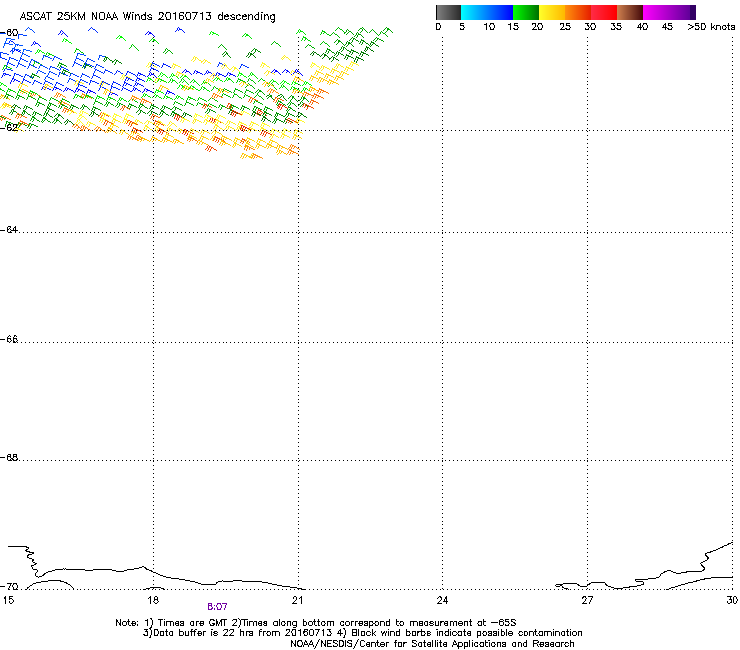Click the legend label '25'

pos(565,26)
